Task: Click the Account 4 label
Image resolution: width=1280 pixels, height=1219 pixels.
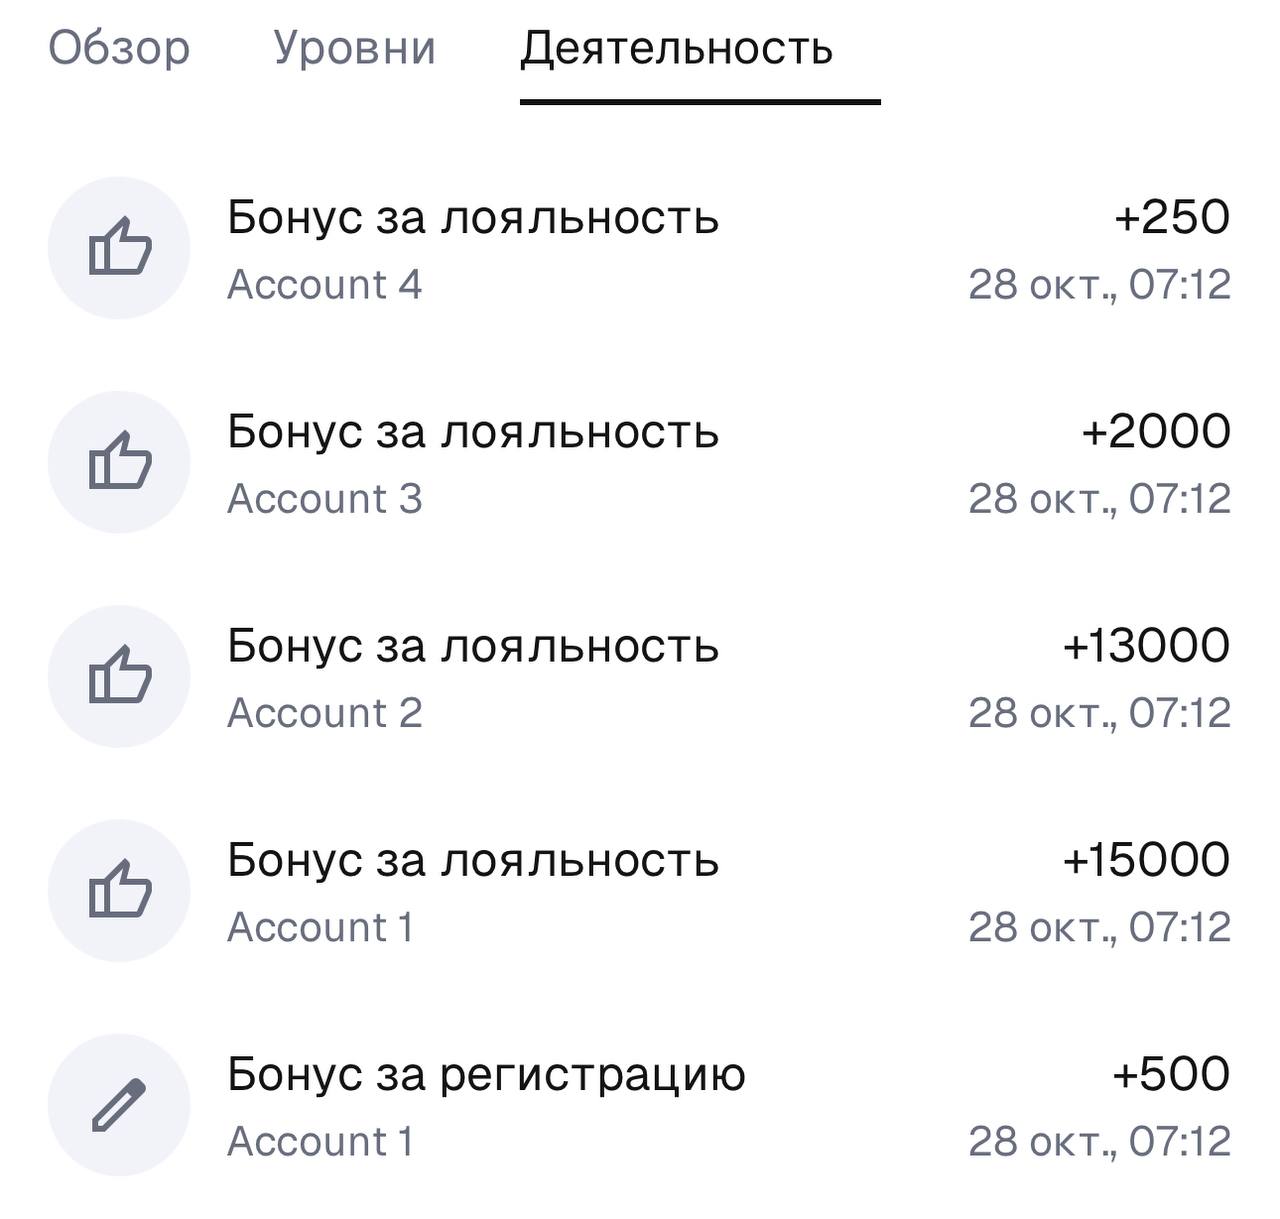Action: tap(327, 286)
